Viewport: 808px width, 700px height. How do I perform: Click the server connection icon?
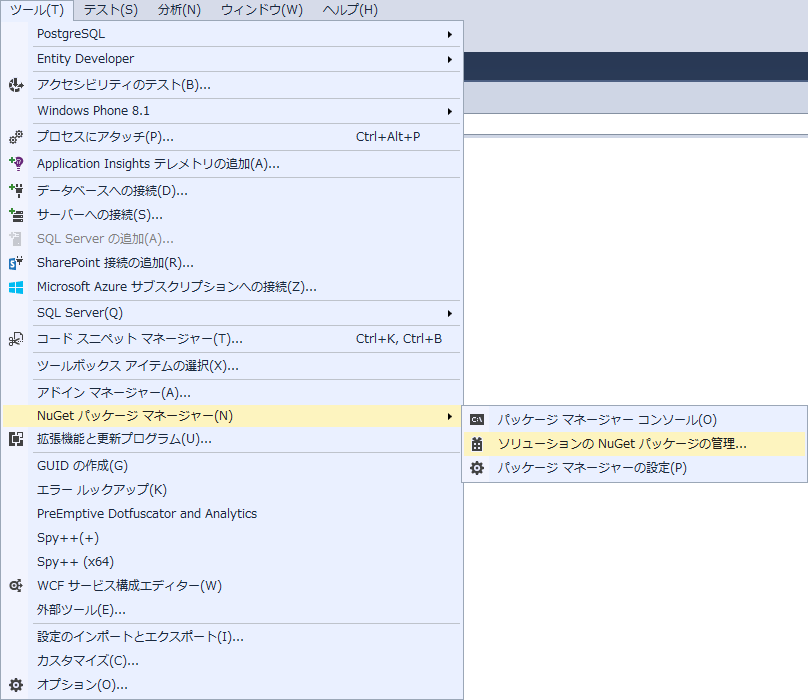(x=16, y=214)
